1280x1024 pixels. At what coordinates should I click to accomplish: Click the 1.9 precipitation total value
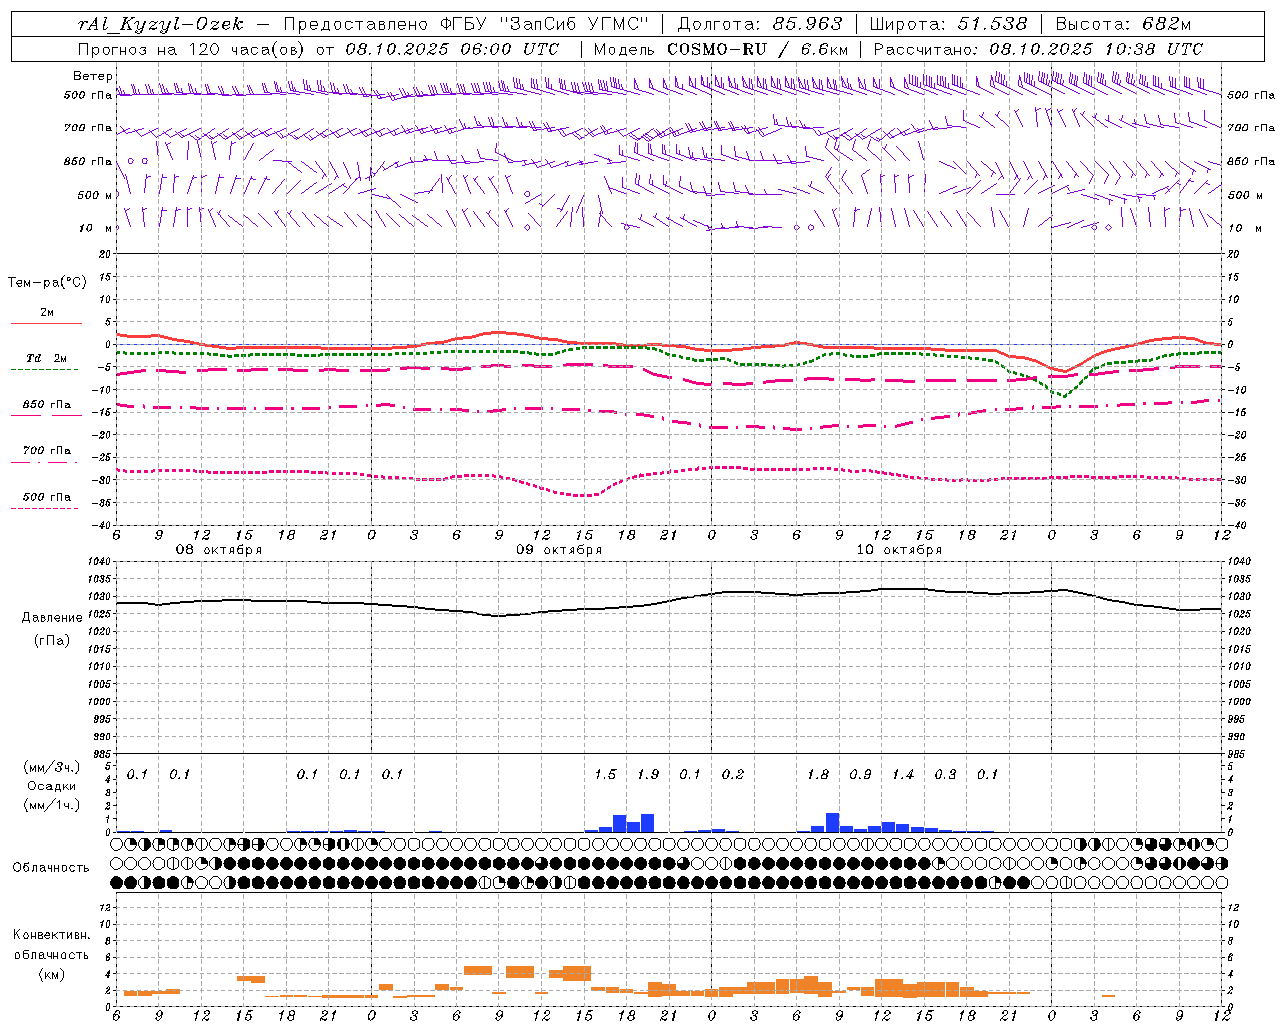tap(648, 775)
